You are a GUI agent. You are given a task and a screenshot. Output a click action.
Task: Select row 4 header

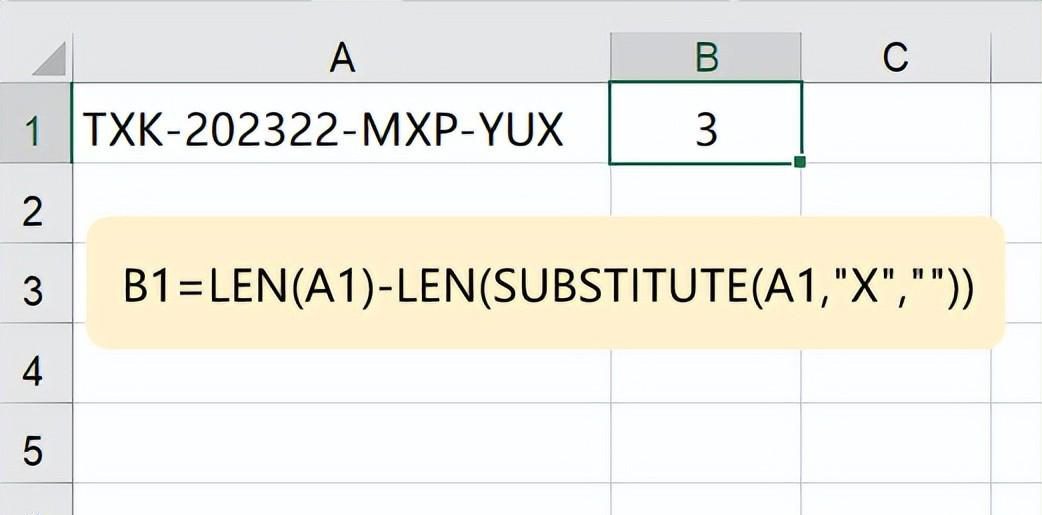35,363
